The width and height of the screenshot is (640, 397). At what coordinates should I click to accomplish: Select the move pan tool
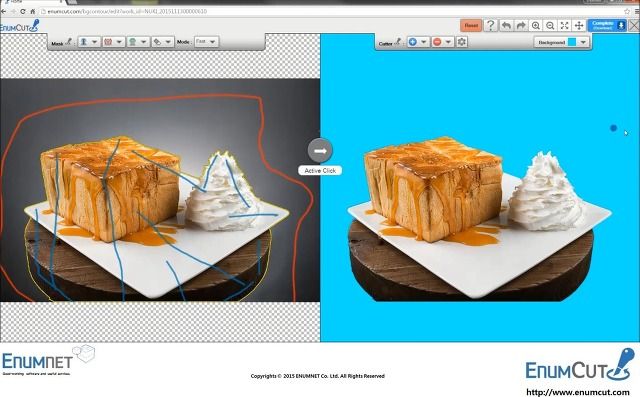click(x=579, y=25)
